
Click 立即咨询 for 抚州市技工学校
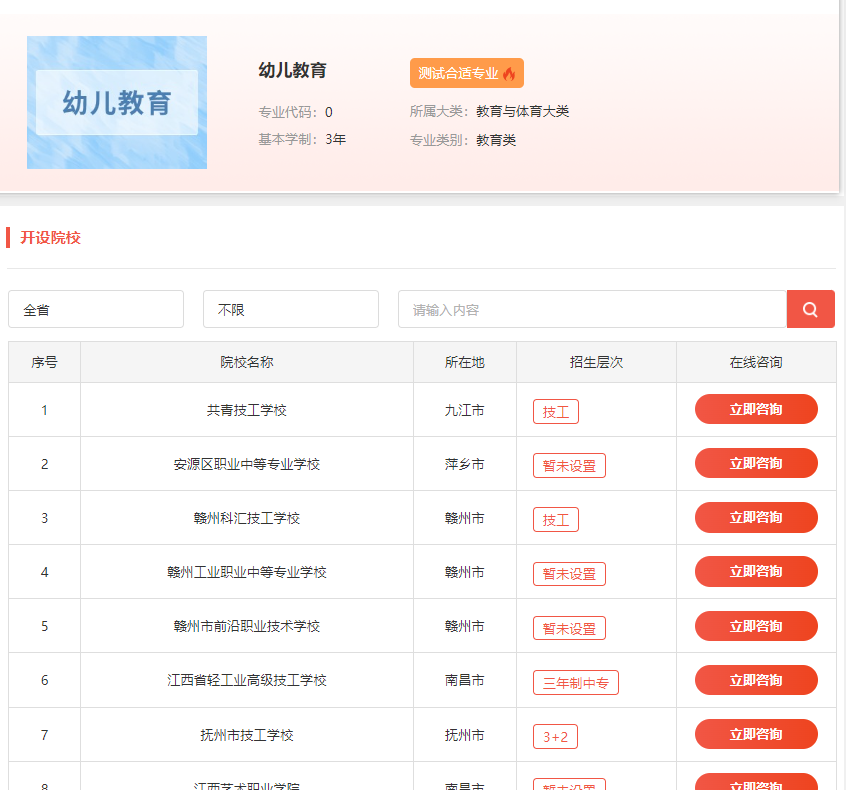click(755, 734)
